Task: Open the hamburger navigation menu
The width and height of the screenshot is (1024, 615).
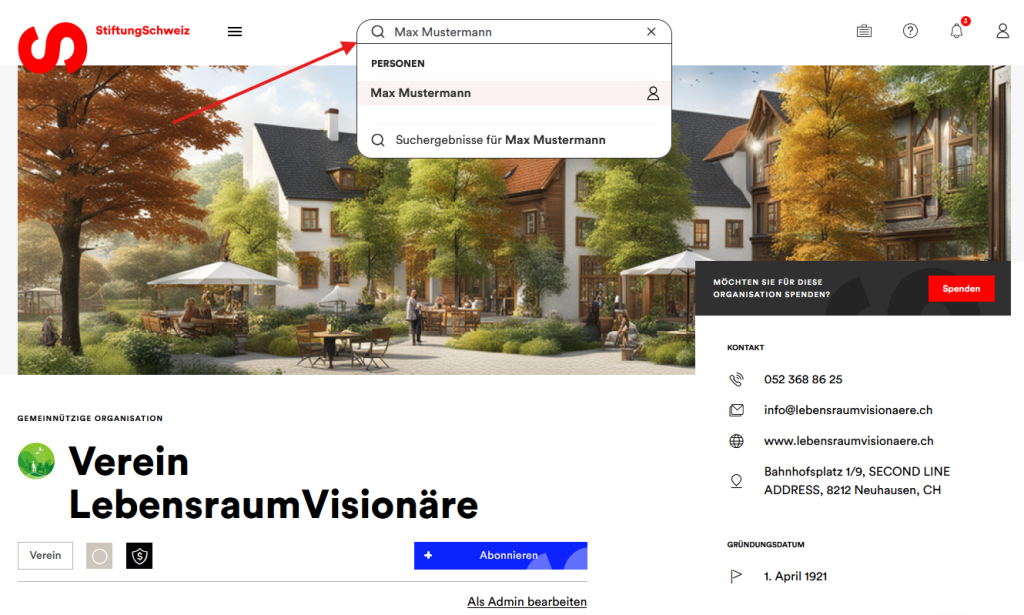Action: [x=235, y=31]
